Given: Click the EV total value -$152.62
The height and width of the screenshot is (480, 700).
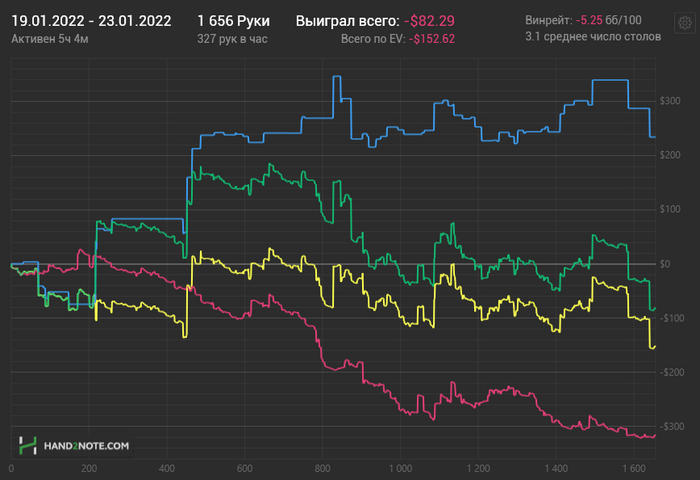Looking at the screenshot, I should click(432, 39).
